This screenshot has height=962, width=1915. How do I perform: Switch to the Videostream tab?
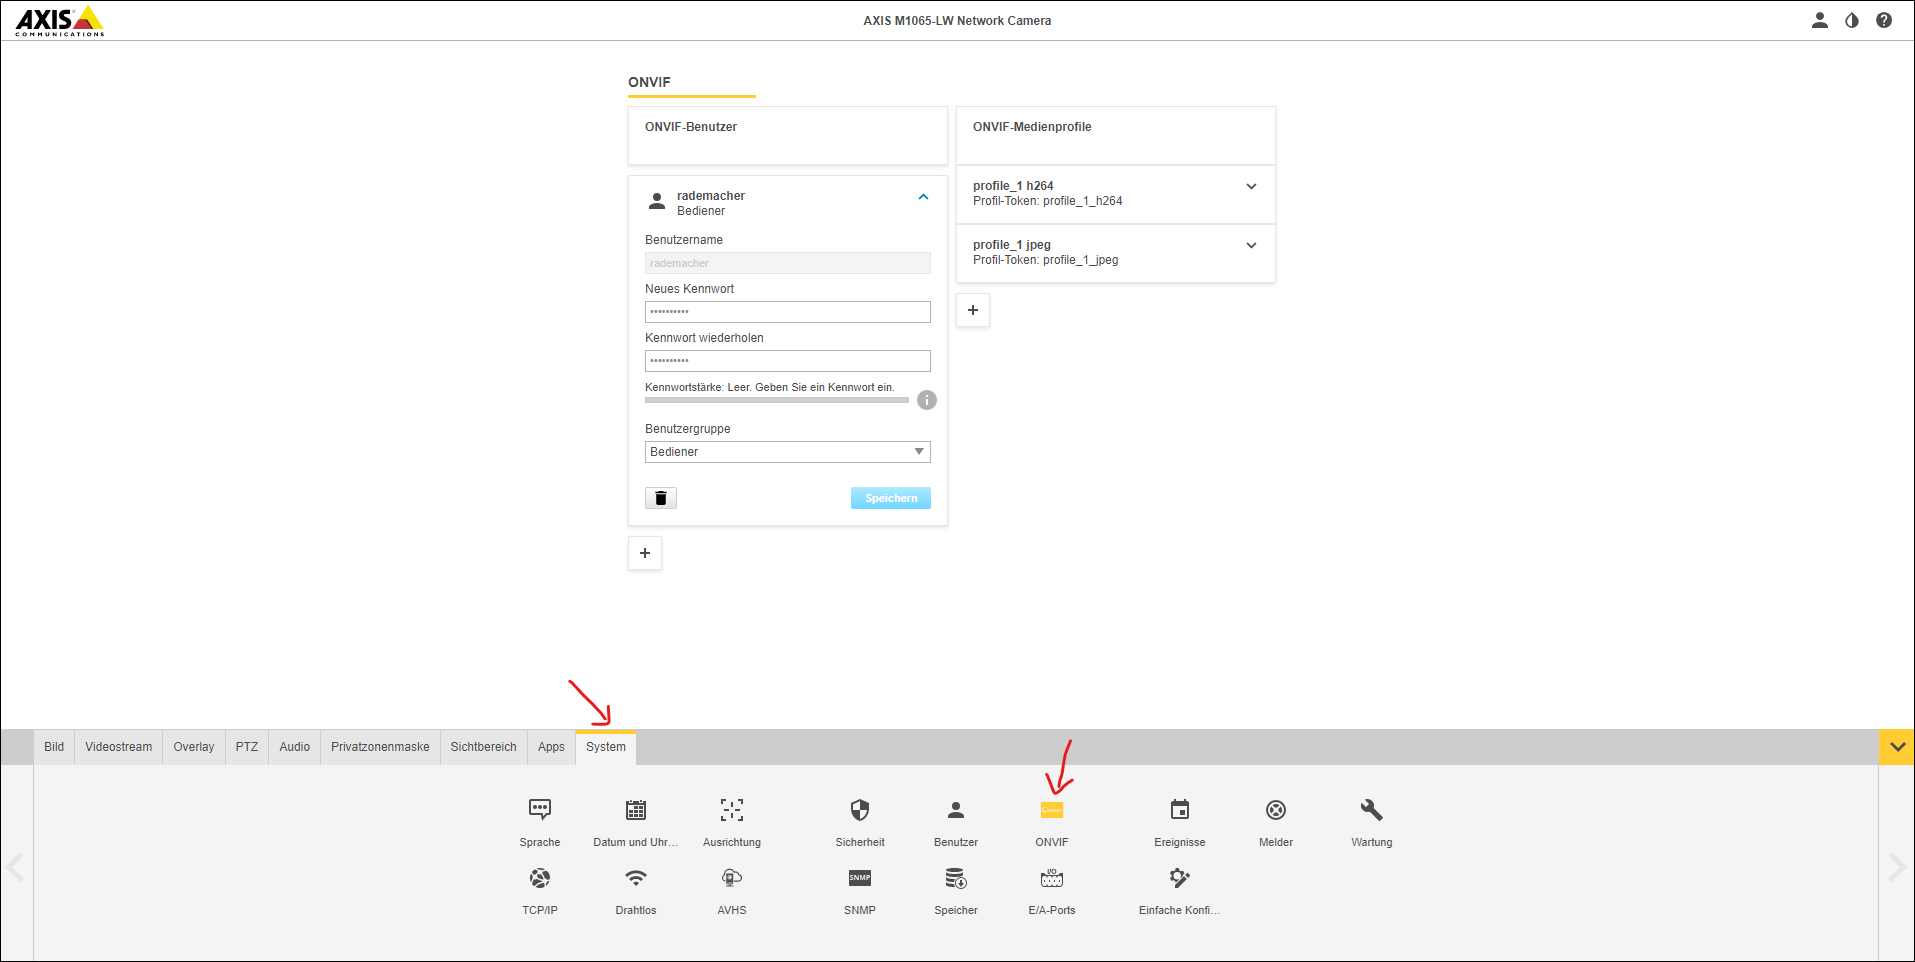(x=119, y=747)
